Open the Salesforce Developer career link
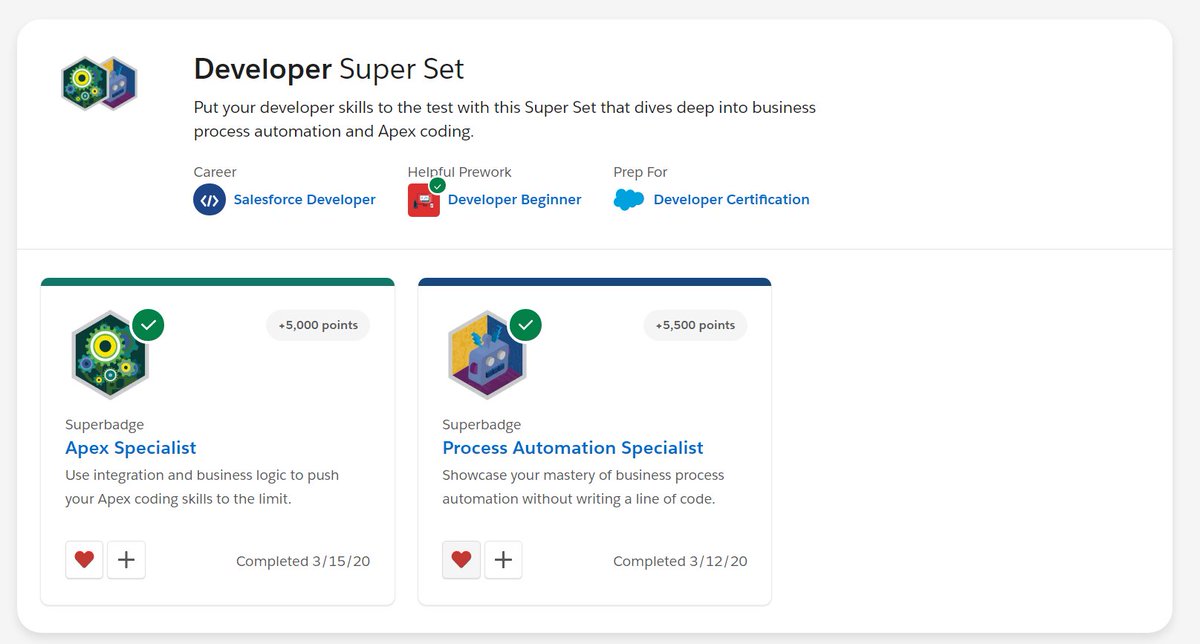This screenshot has height=644, width=1200. (x=304, y=200)
